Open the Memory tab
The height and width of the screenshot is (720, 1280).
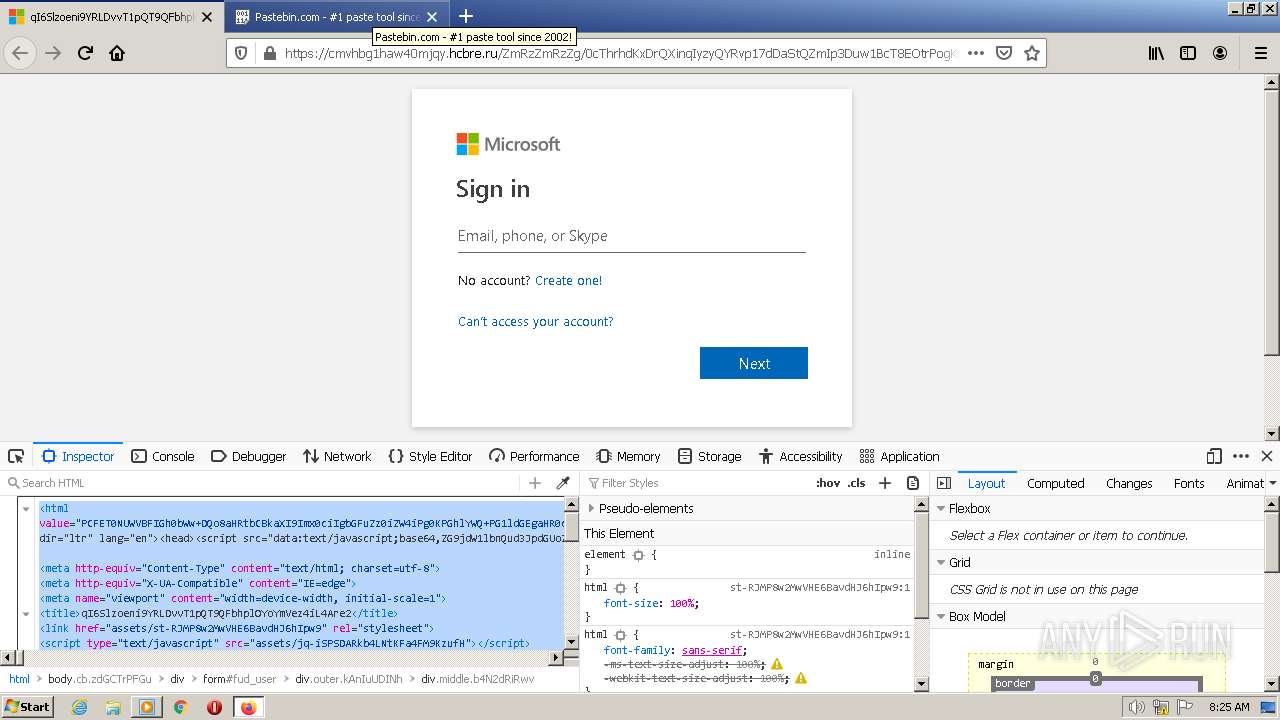(x=628, y=456)
